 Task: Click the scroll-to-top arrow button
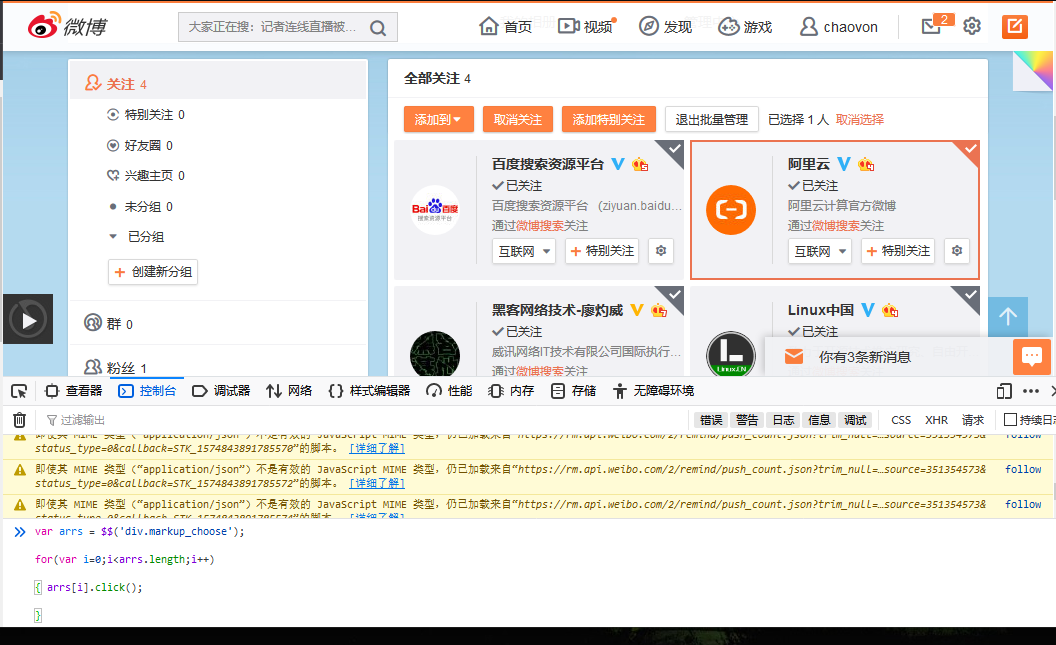(x=1008, y=316)
